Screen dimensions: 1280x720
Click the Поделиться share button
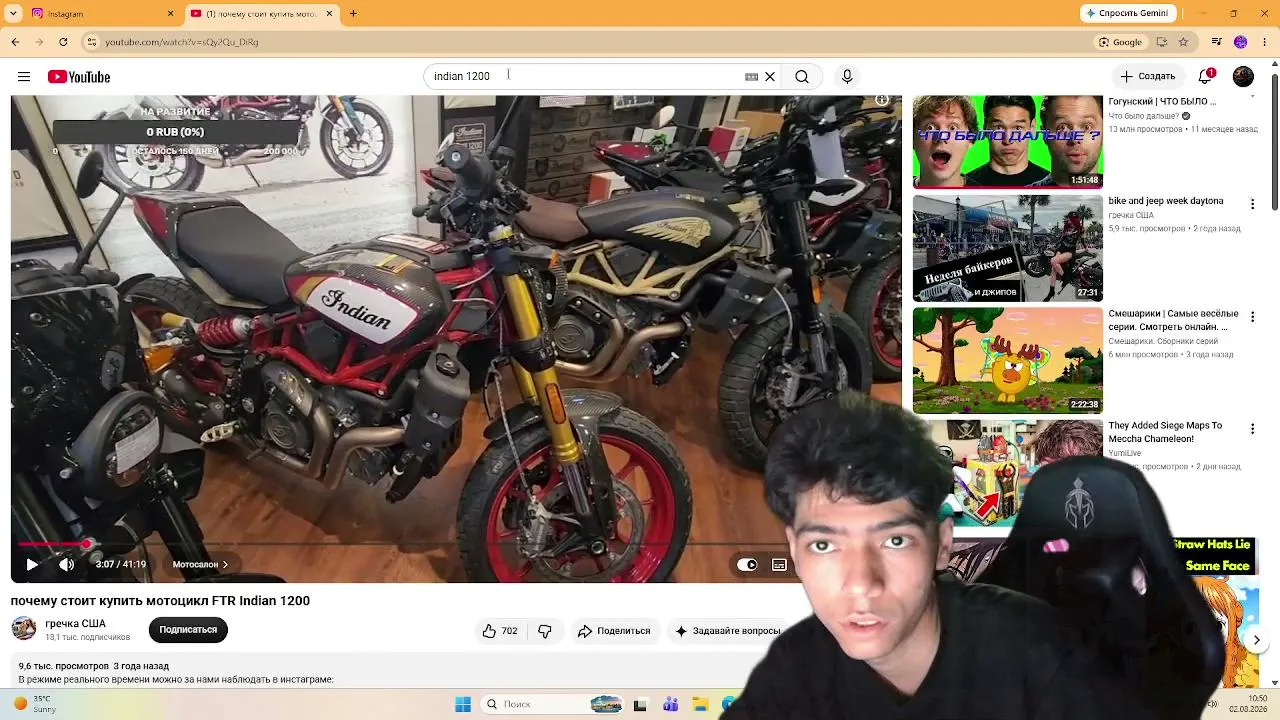click(614, 631)
